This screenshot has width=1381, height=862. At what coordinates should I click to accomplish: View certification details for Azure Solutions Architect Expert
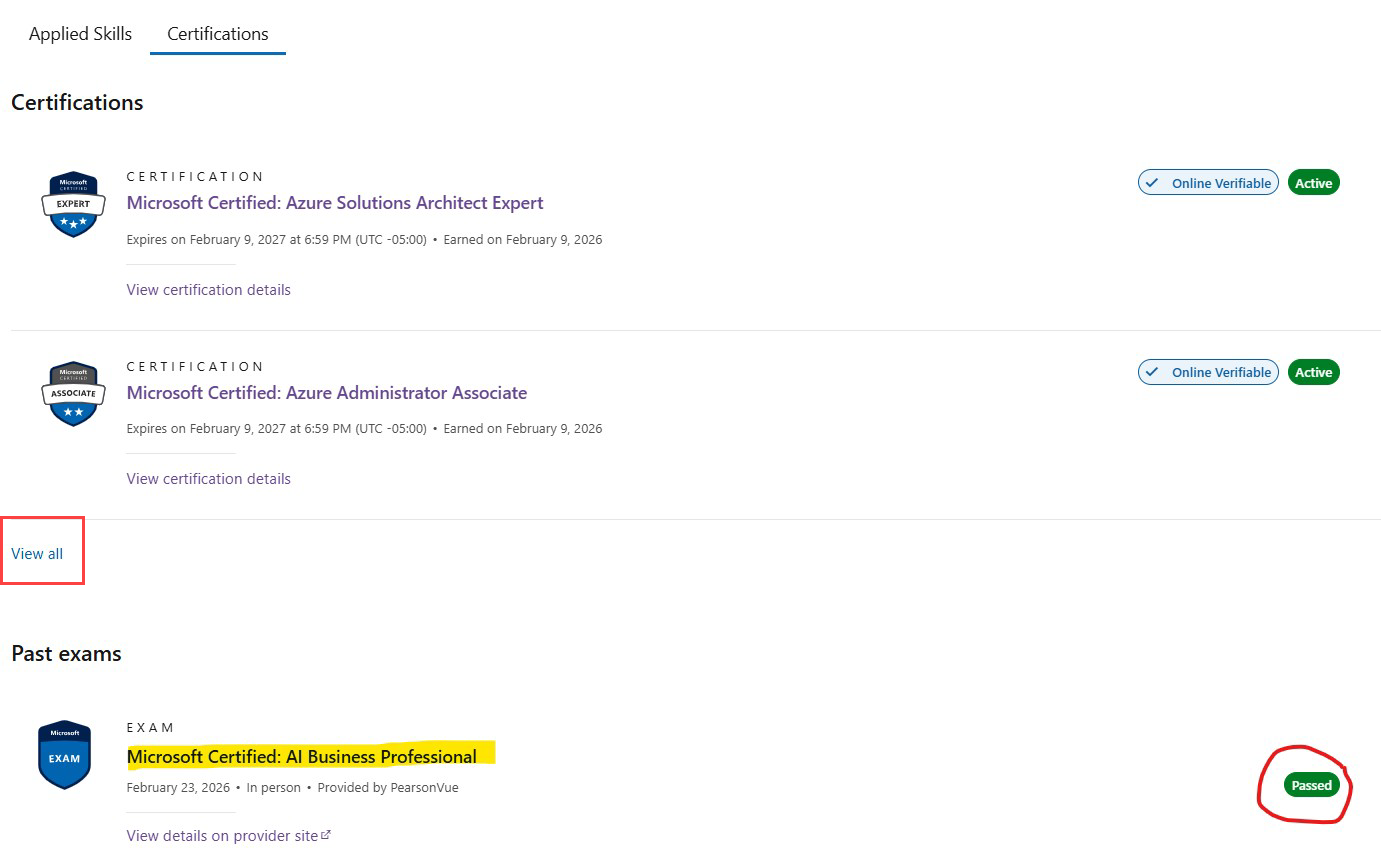click(x=209, y=290)
